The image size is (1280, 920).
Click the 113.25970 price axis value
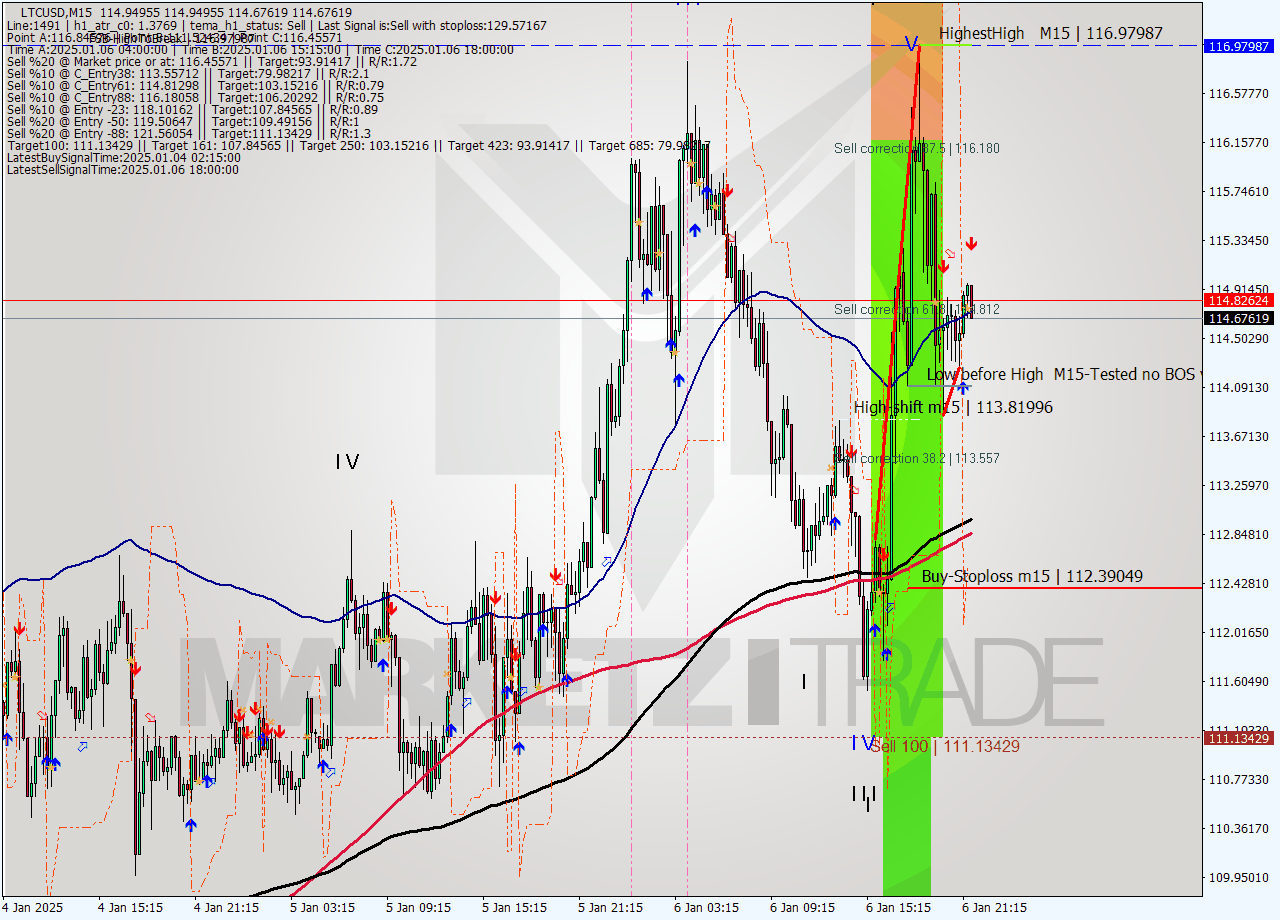[1239, 486]
